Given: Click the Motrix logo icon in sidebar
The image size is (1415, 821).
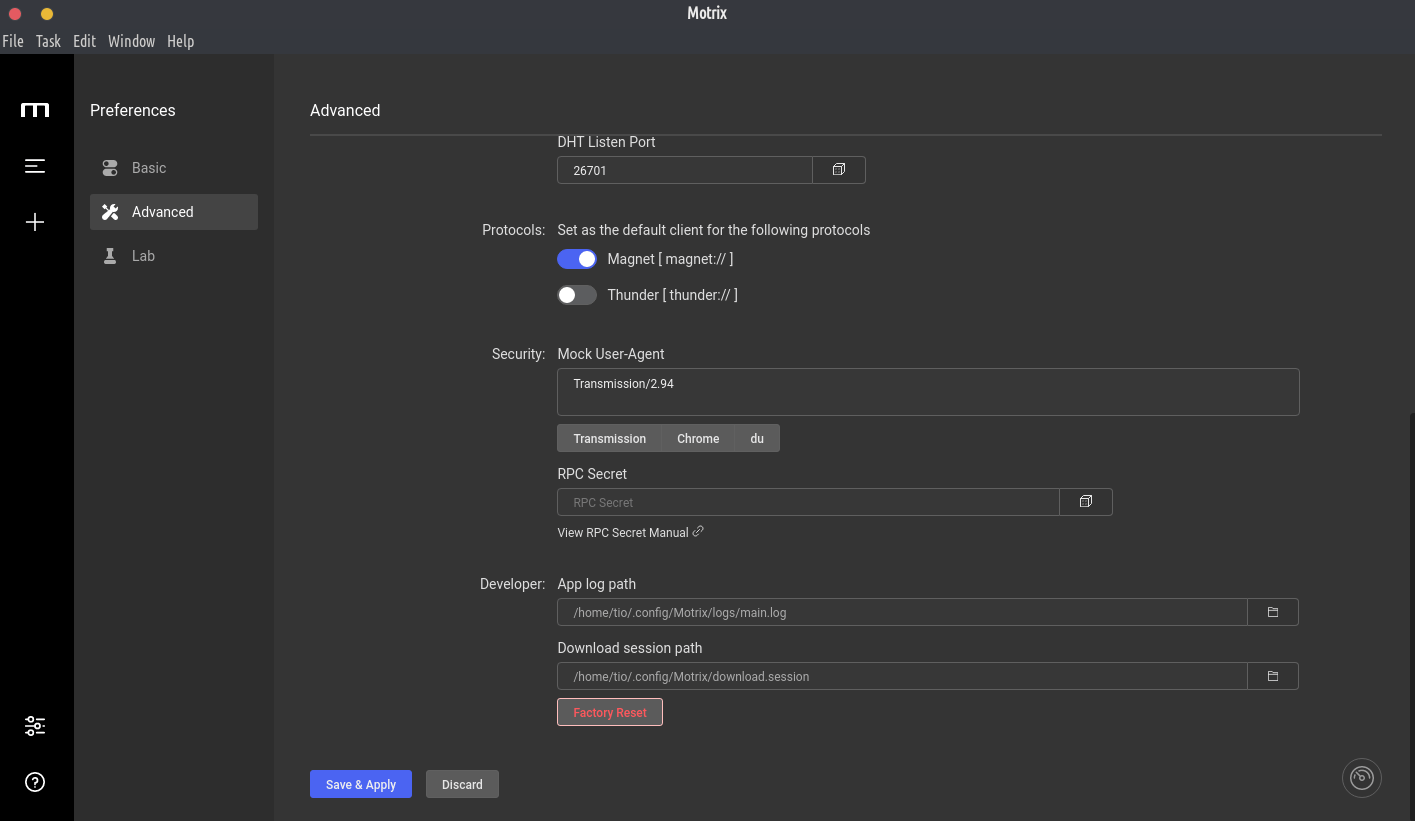Looking at the screenshot, I should (x=35, y=110).
